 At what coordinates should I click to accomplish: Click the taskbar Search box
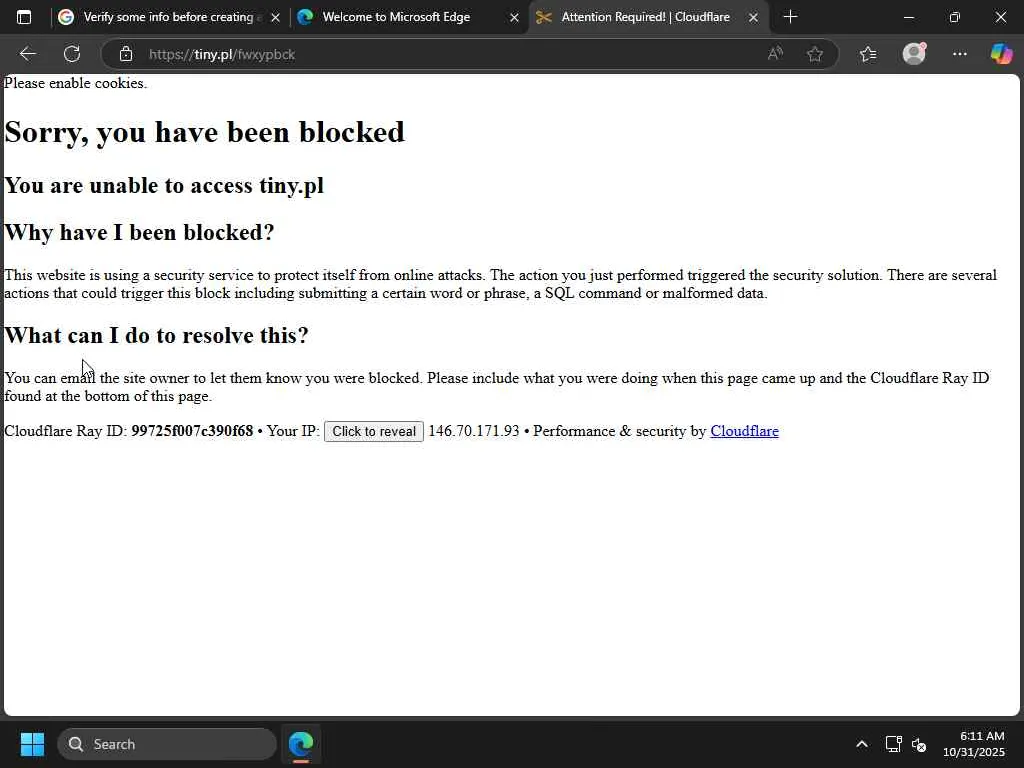[167, 744]
